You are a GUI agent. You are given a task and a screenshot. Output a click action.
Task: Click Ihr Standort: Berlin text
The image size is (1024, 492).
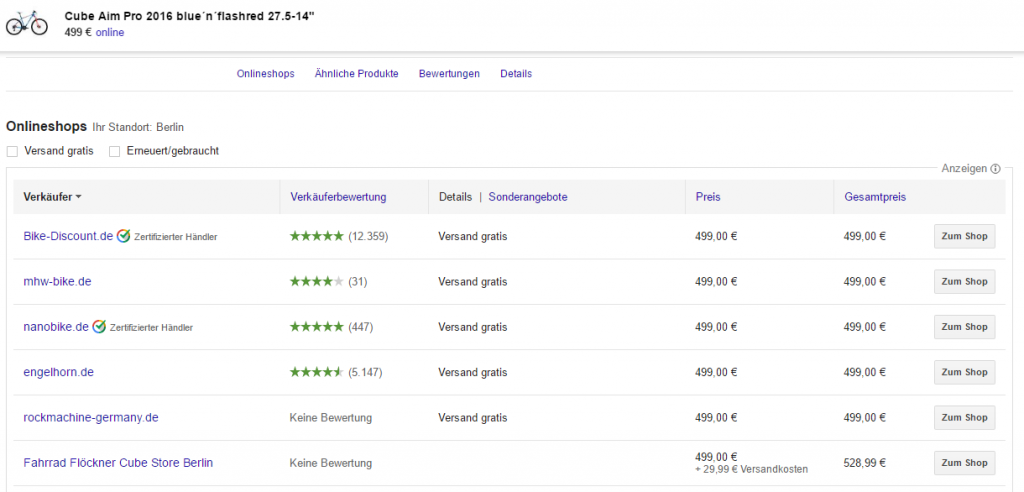pyautogui.click(x=138, y=127)
